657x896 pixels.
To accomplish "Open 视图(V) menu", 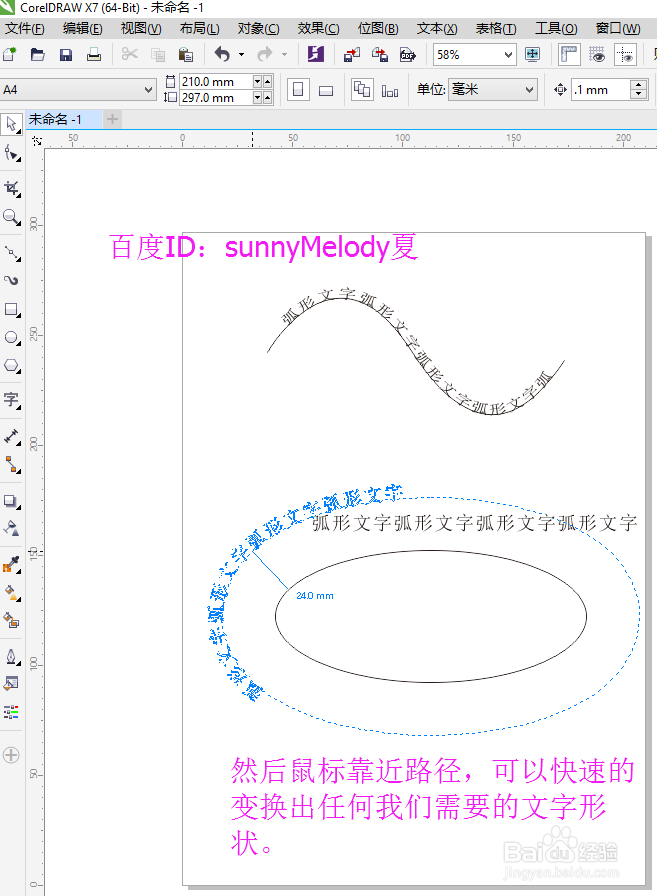I will (x=141, y=28).
